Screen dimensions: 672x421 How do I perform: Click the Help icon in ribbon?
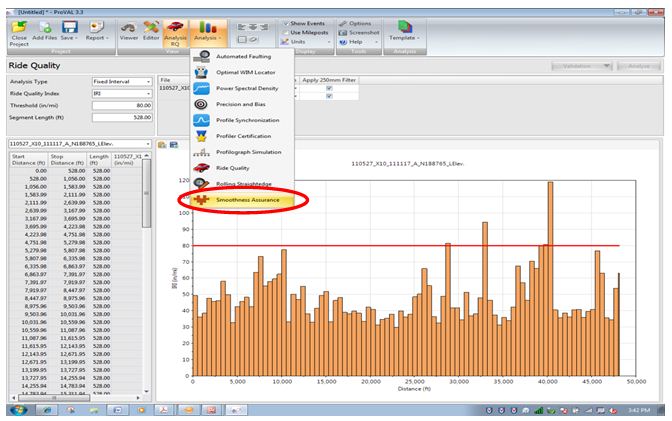pos(343,42)
